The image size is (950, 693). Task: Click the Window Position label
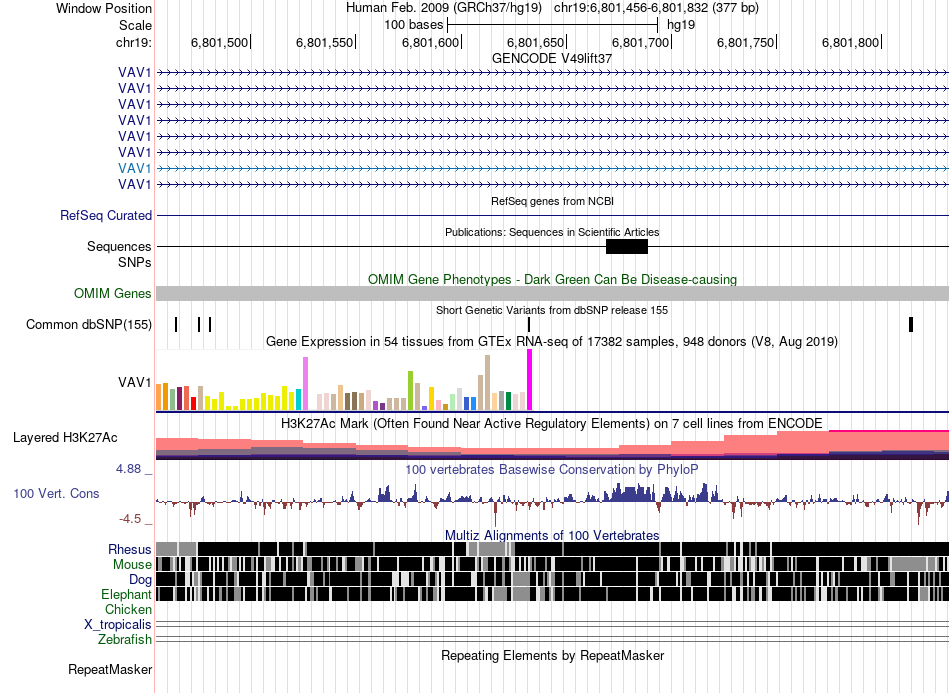104,8
